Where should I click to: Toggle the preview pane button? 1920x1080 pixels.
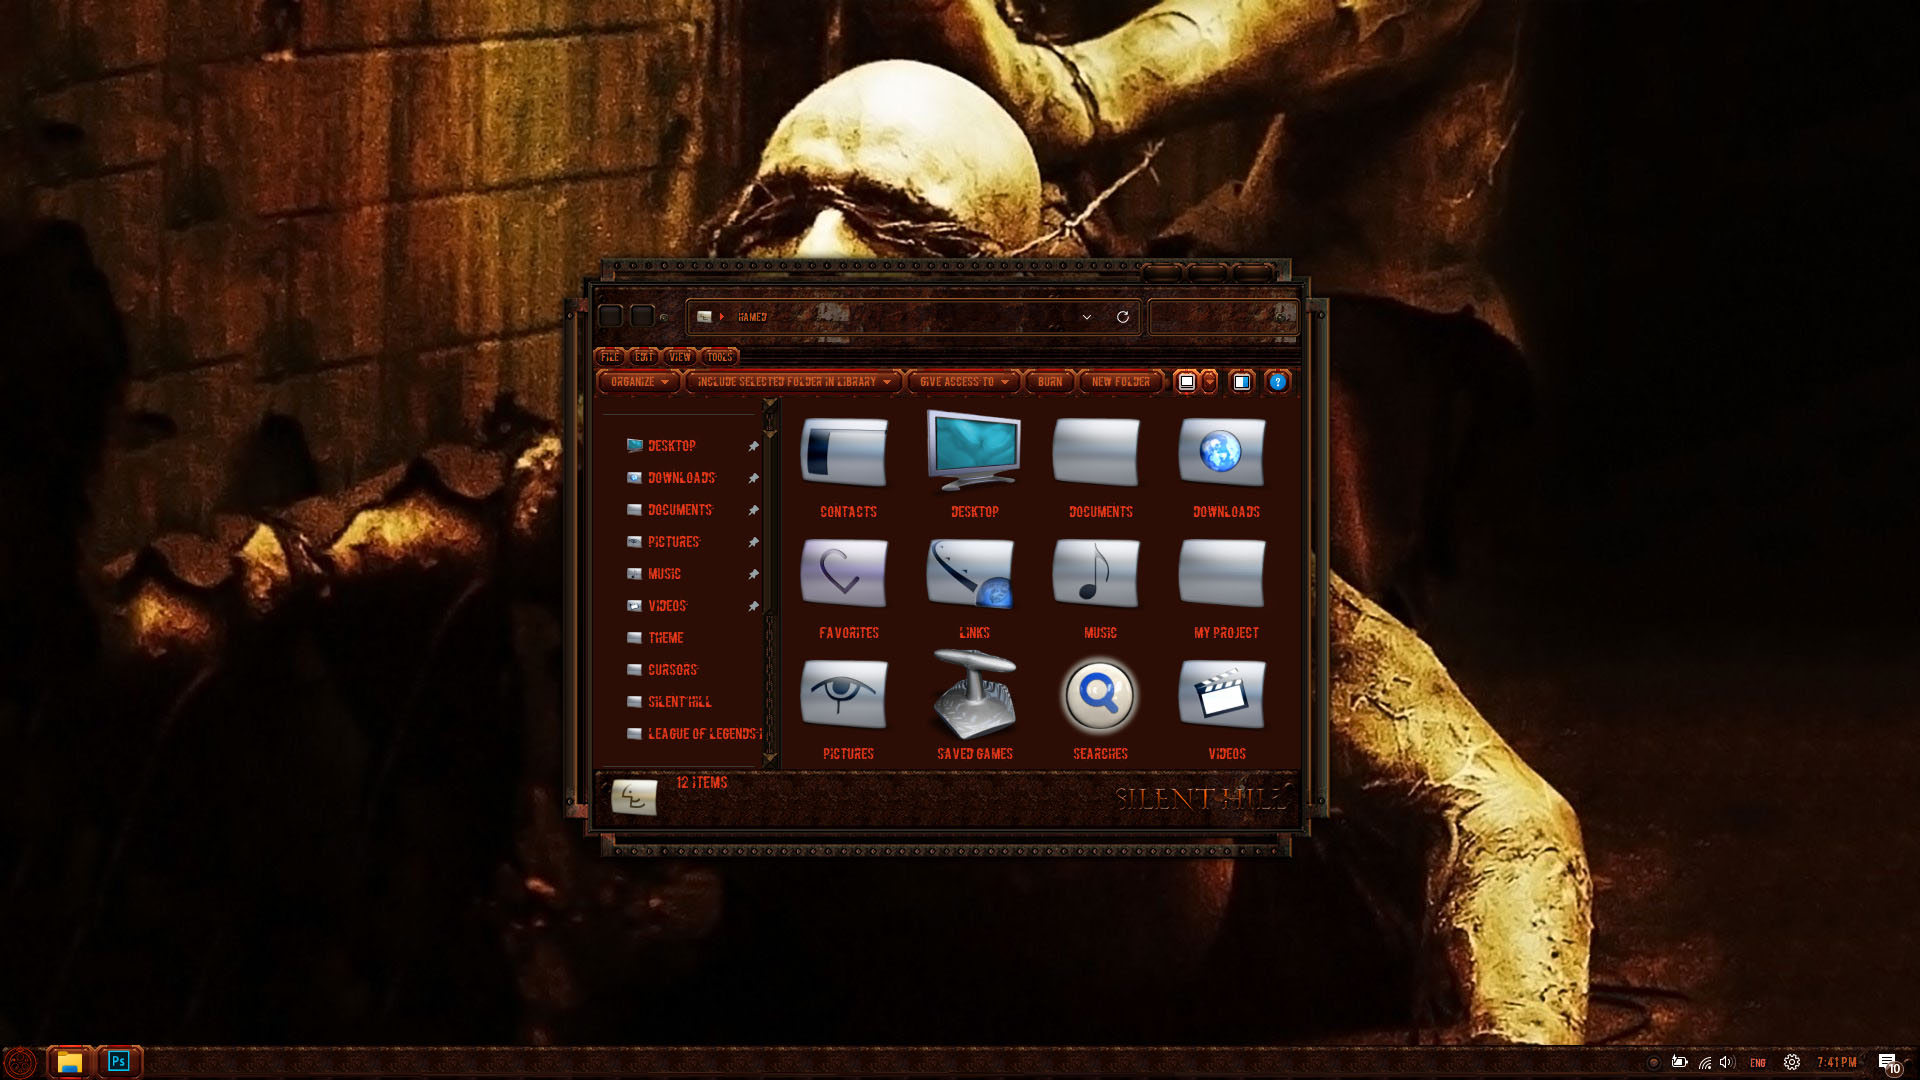click(1241, 382)
